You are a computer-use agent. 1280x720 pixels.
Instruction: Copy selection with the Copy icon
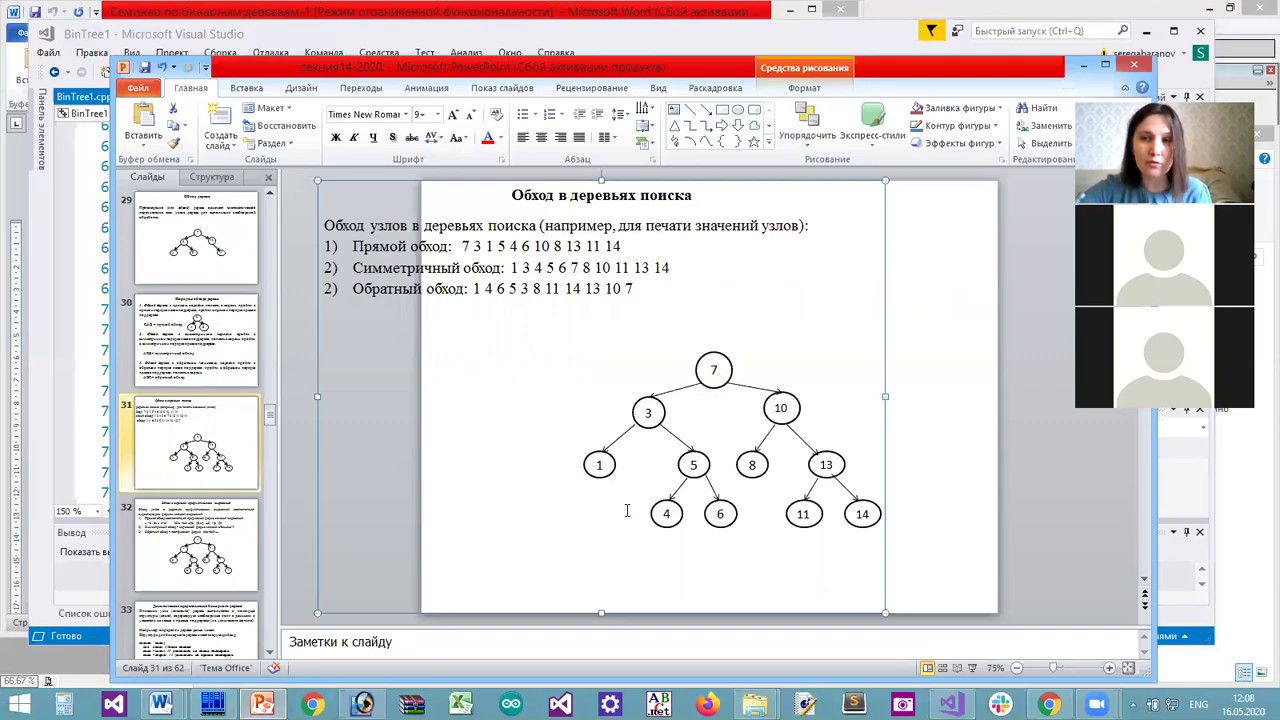coord(173,125)
